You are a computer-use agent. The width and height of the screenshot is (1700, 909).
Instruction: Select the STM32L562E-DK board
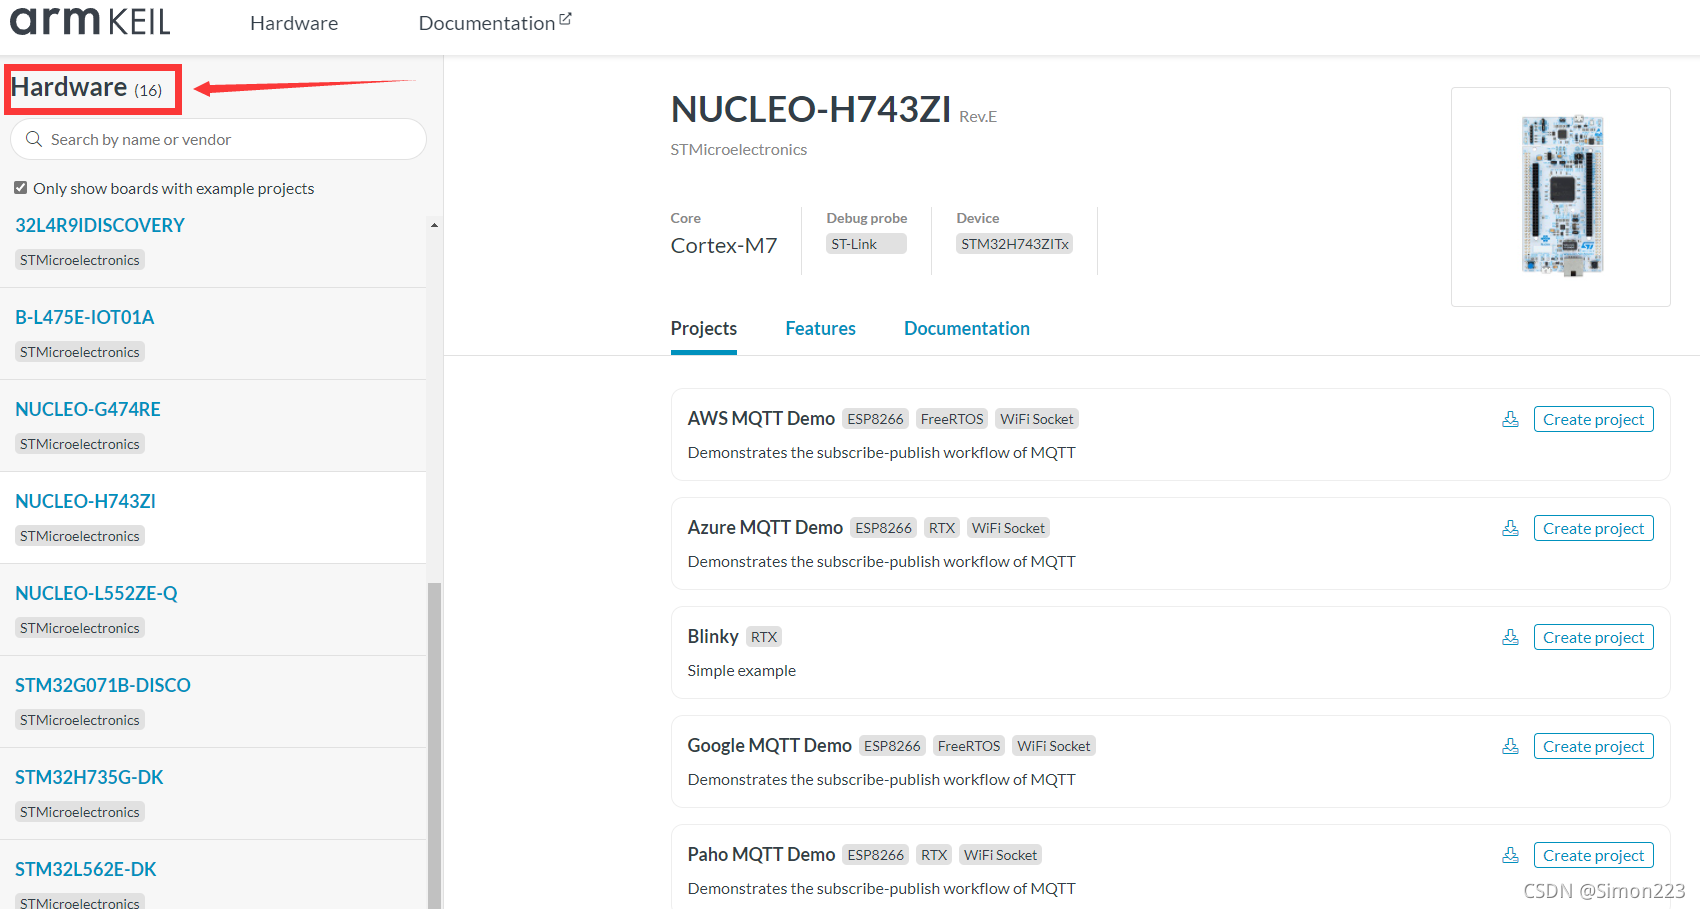coord(86,870)
